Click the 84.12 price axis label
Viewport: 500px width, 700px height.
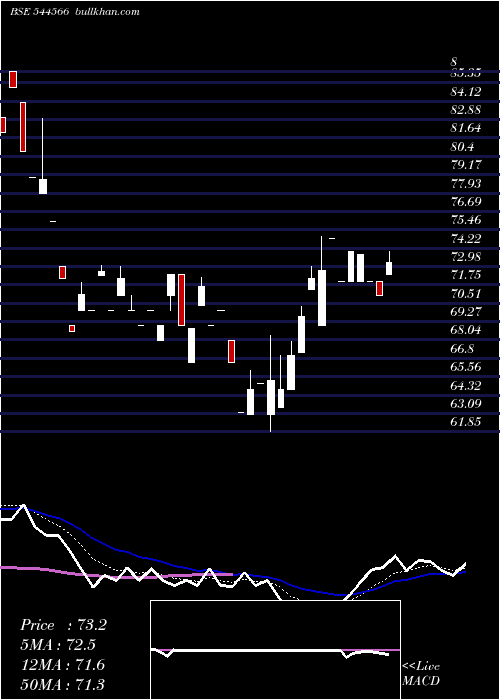[x=466, y=92]
